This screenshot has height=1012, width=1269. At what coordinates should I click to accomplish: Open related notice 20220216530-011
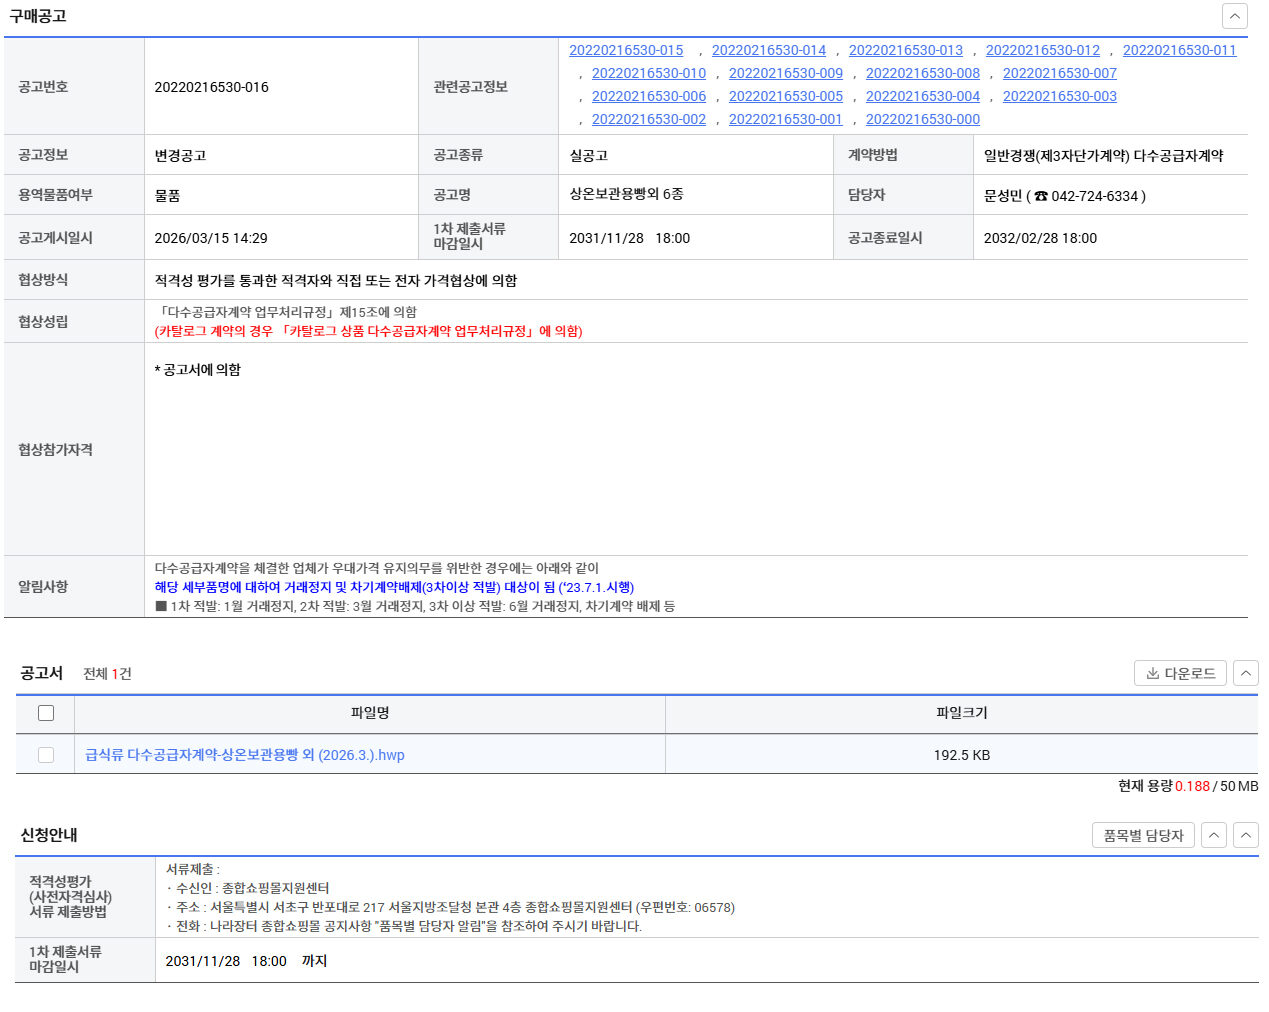coord(1179,50)
